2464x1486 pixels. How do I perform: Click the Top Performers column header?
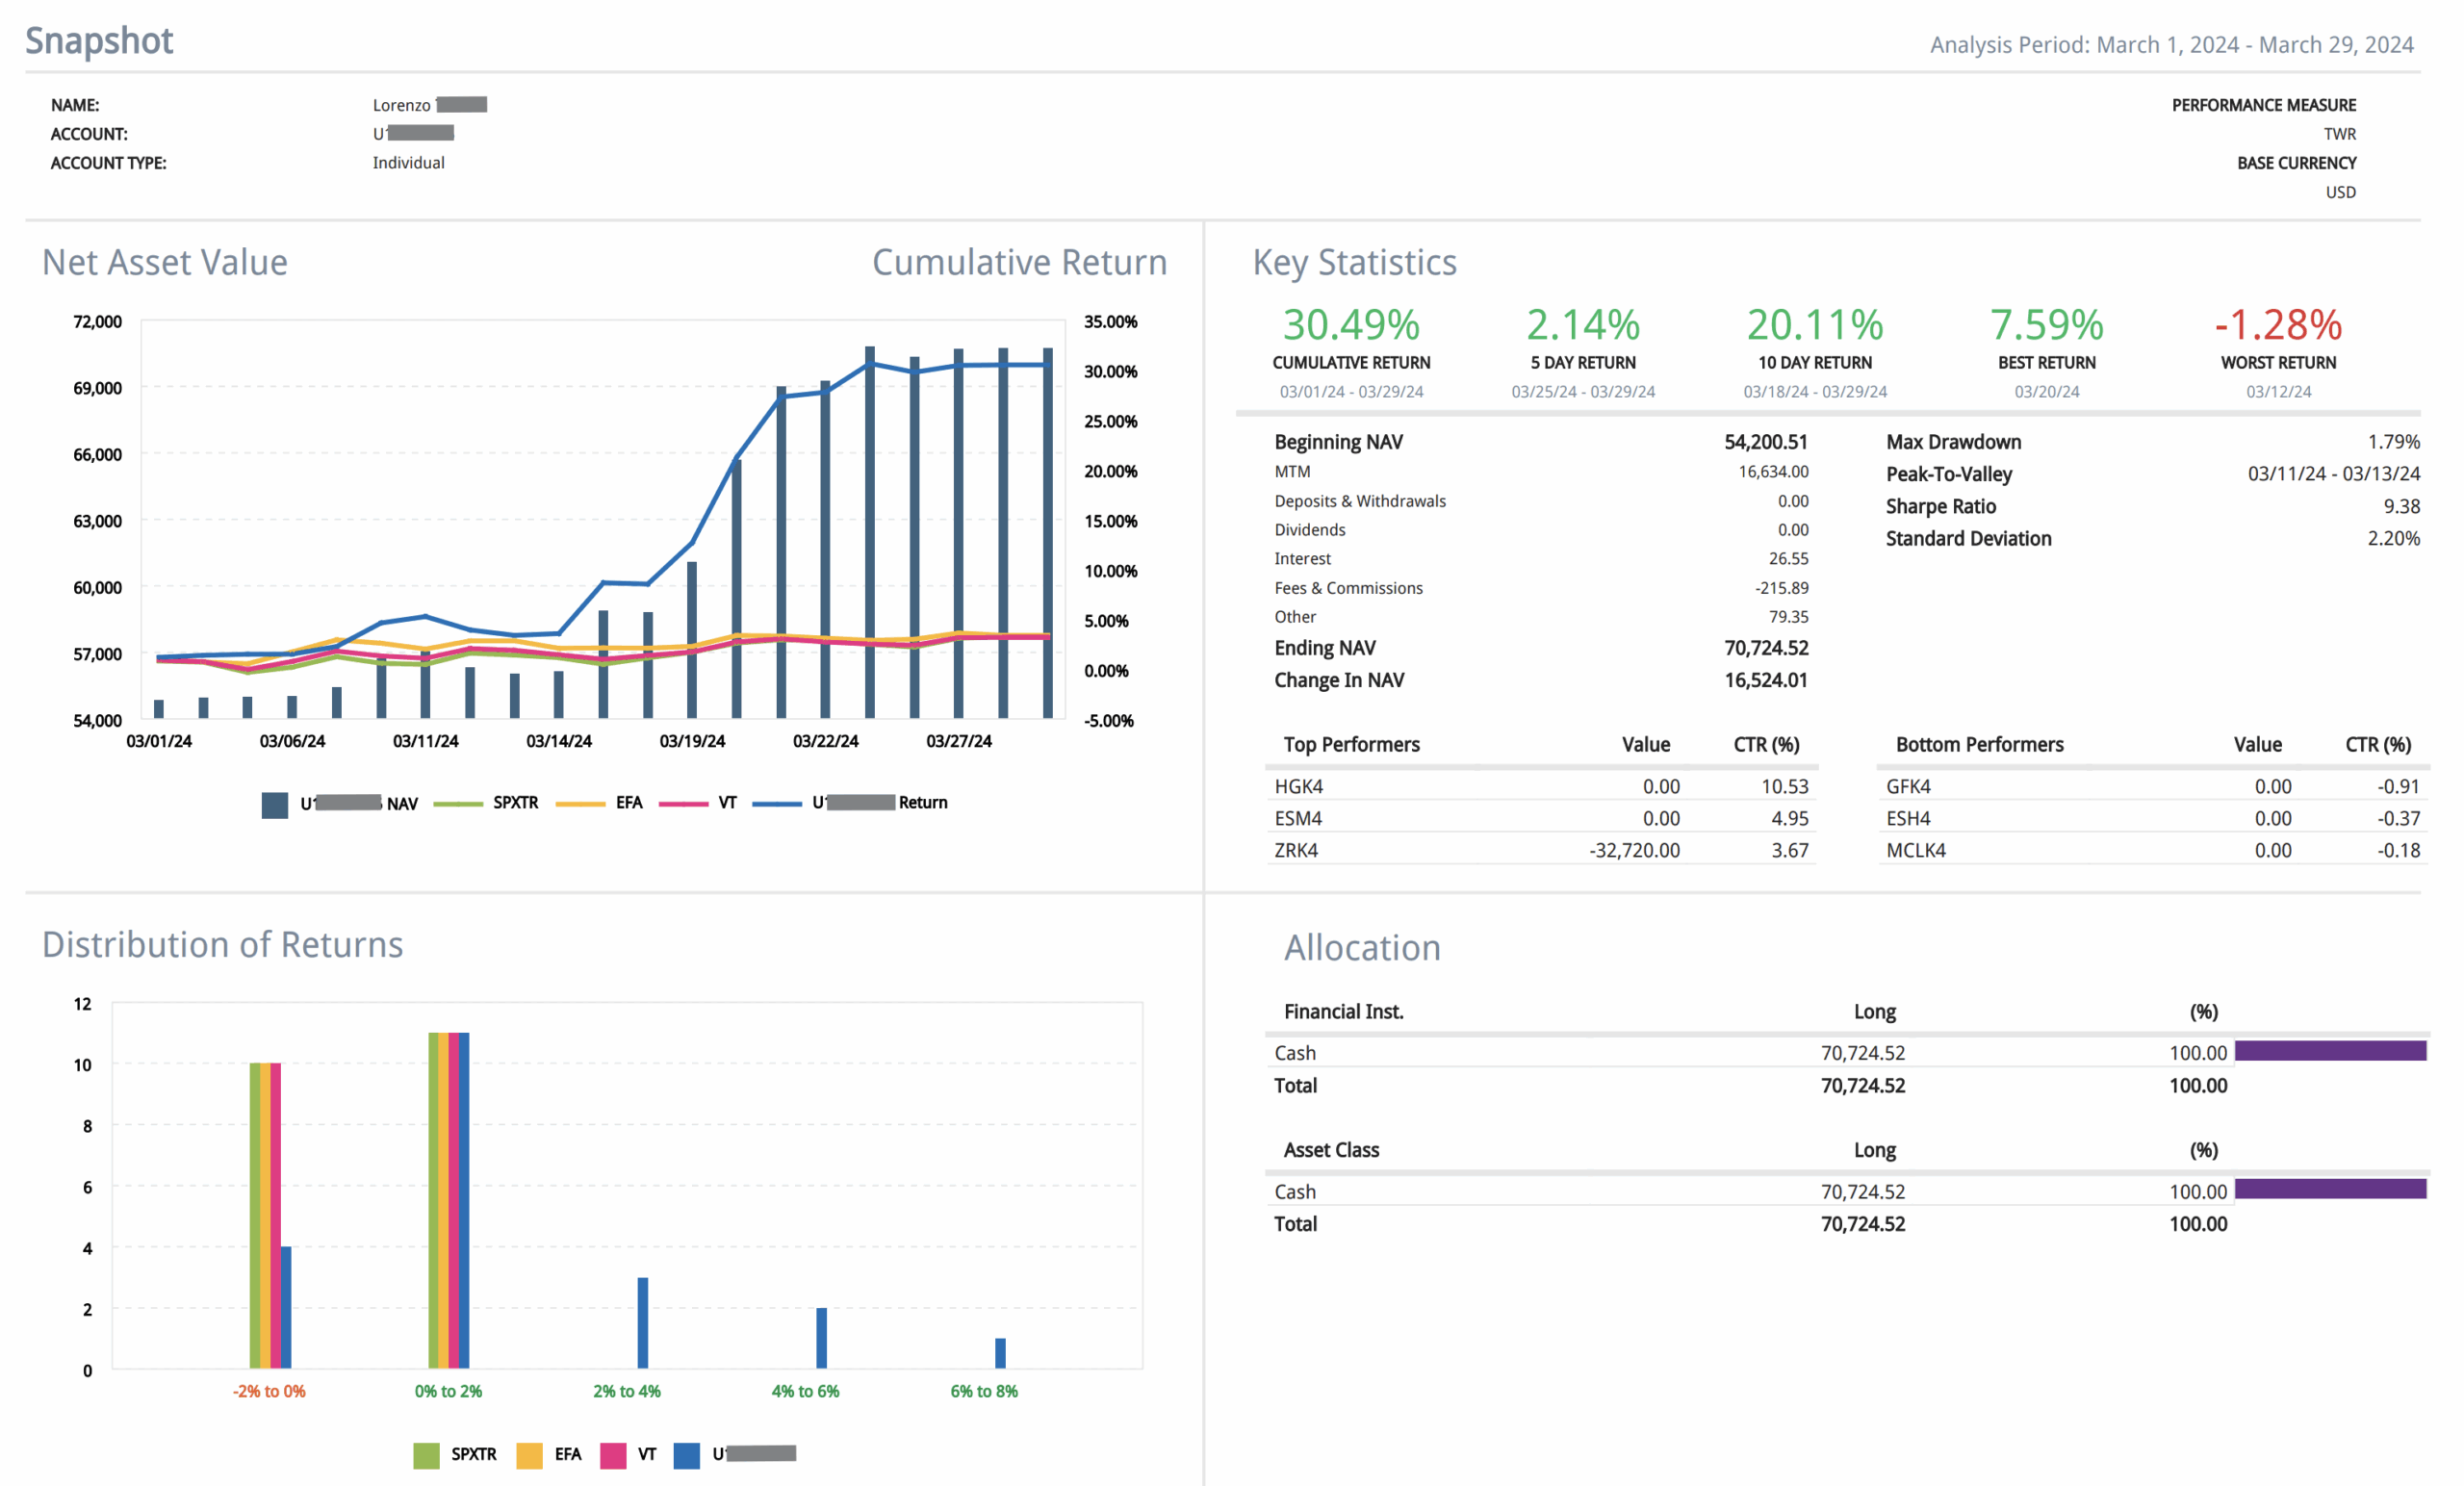(1351, 745)
